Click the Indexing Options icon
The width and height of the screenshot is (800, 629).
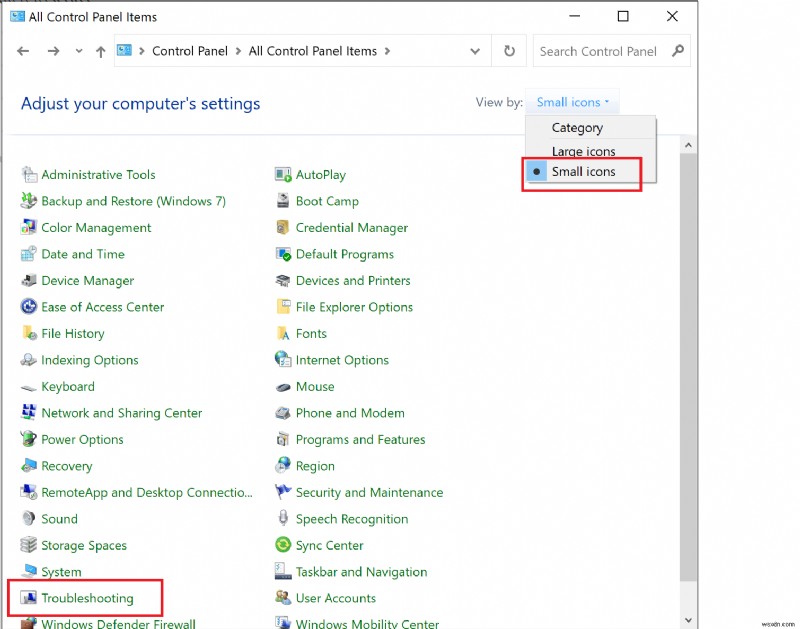(29, 360)
